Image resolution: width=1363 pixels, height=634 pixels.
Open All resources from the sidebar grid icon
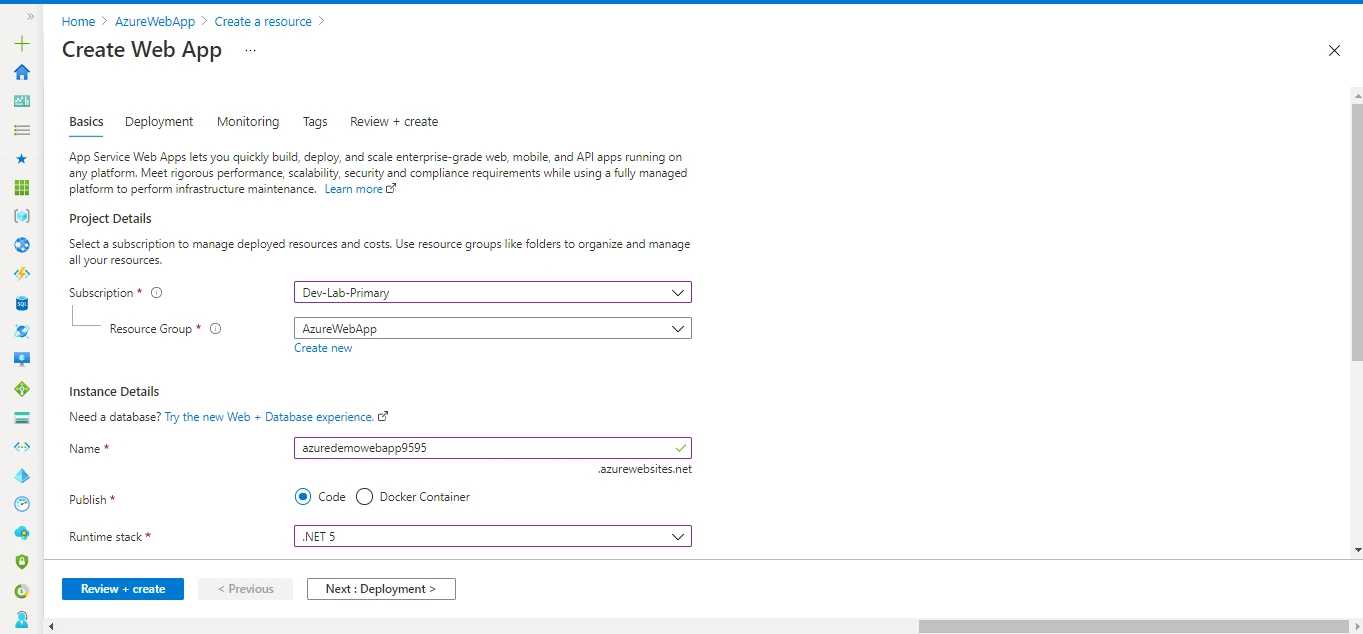point(21,187)
